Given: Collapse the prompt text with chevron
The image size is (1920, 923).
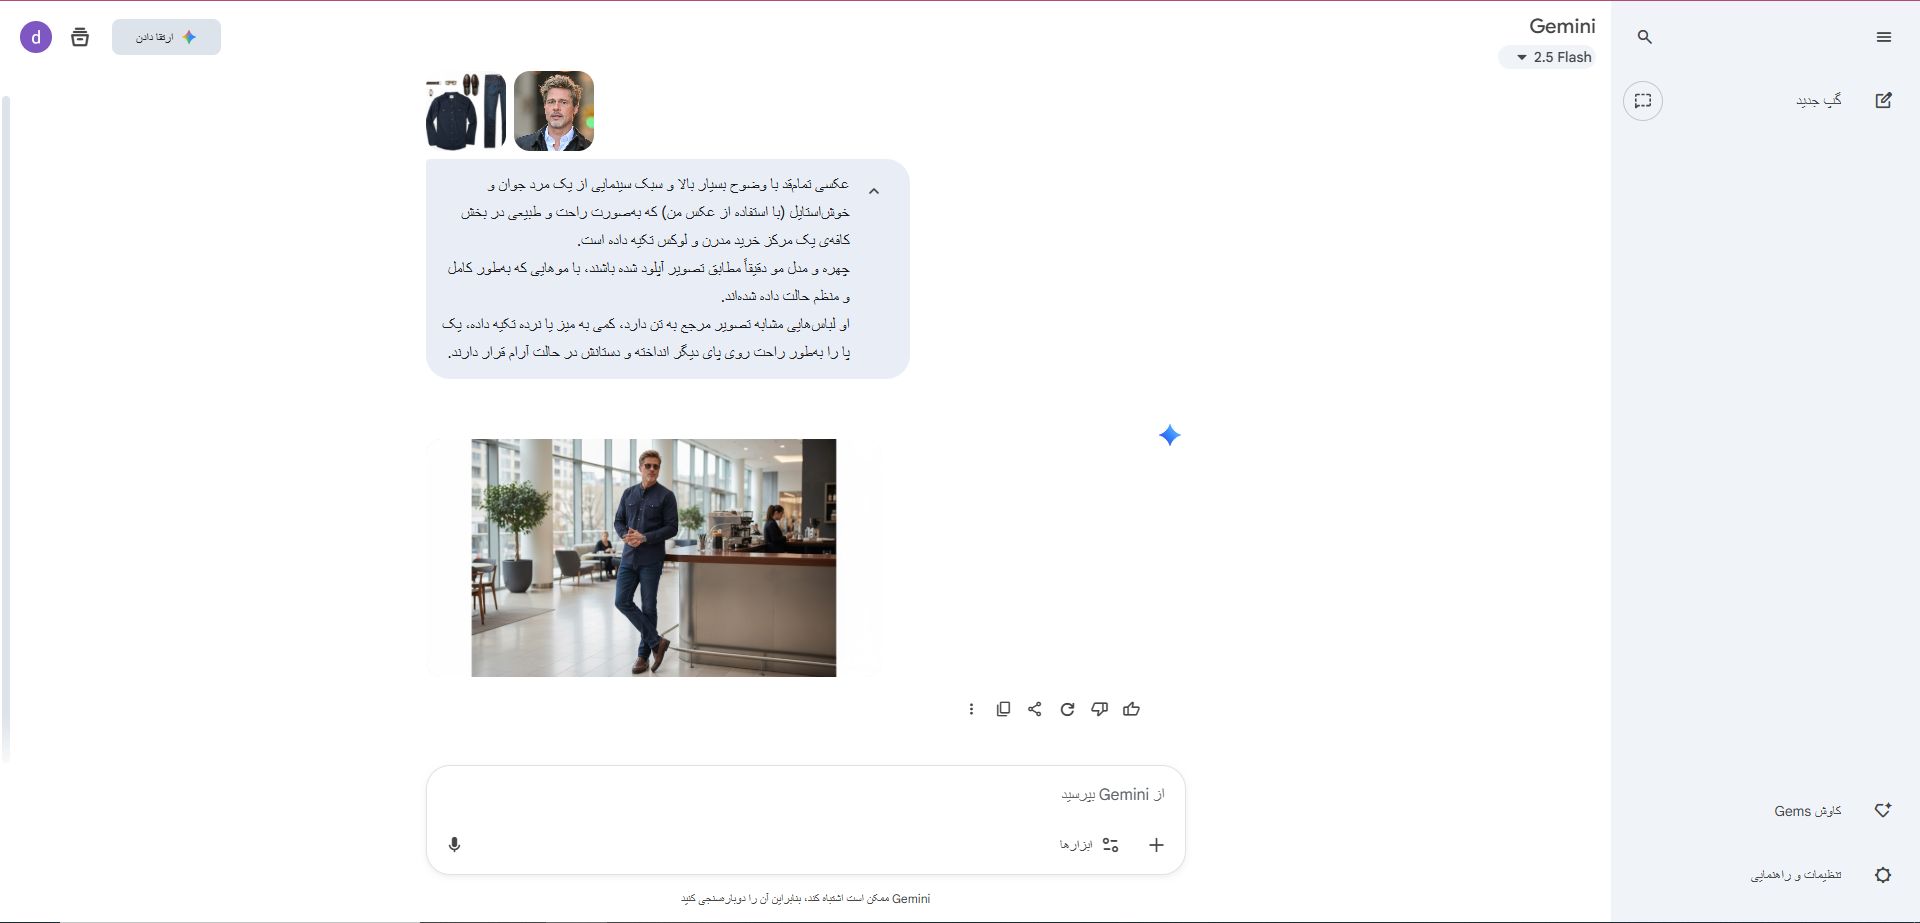Looking at the screenshot, I should point(874,191).
